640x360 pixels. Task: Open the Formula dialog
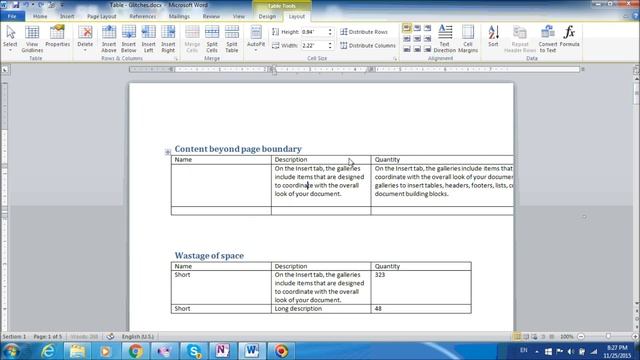(569, 36)
